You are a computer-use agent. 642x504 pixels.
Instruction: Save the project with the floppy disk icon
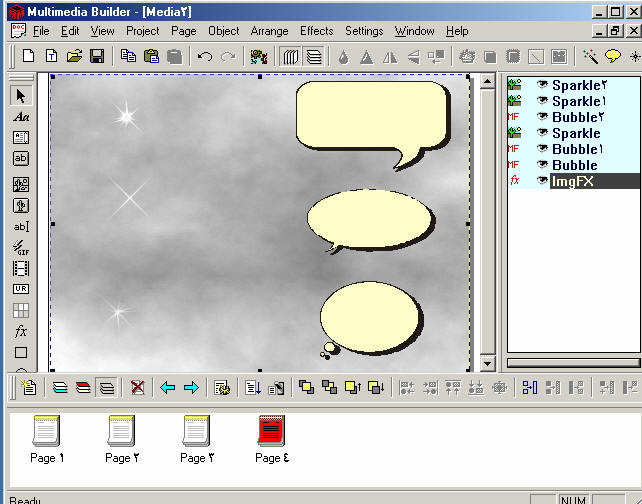point(97,56)
